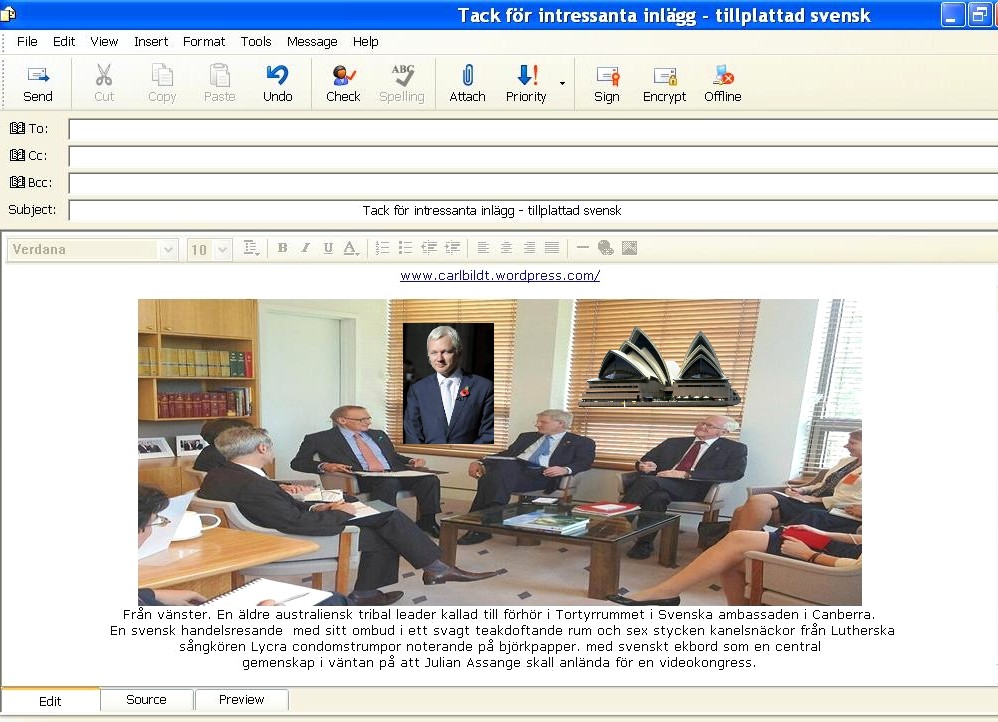Open the paragraph style dropdown
998x722 pixels.
coord(251,248)
